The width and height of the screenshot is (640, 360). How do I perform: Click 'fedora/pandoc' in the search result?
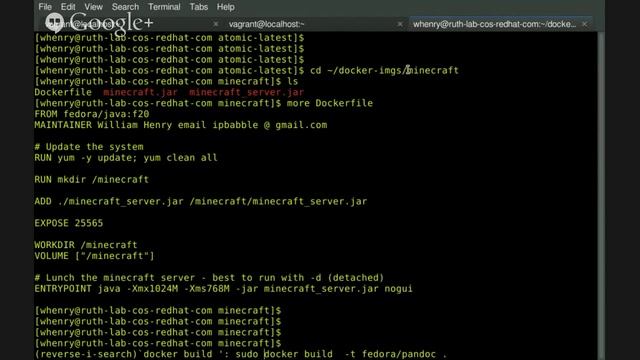click(x=399, y=354)
